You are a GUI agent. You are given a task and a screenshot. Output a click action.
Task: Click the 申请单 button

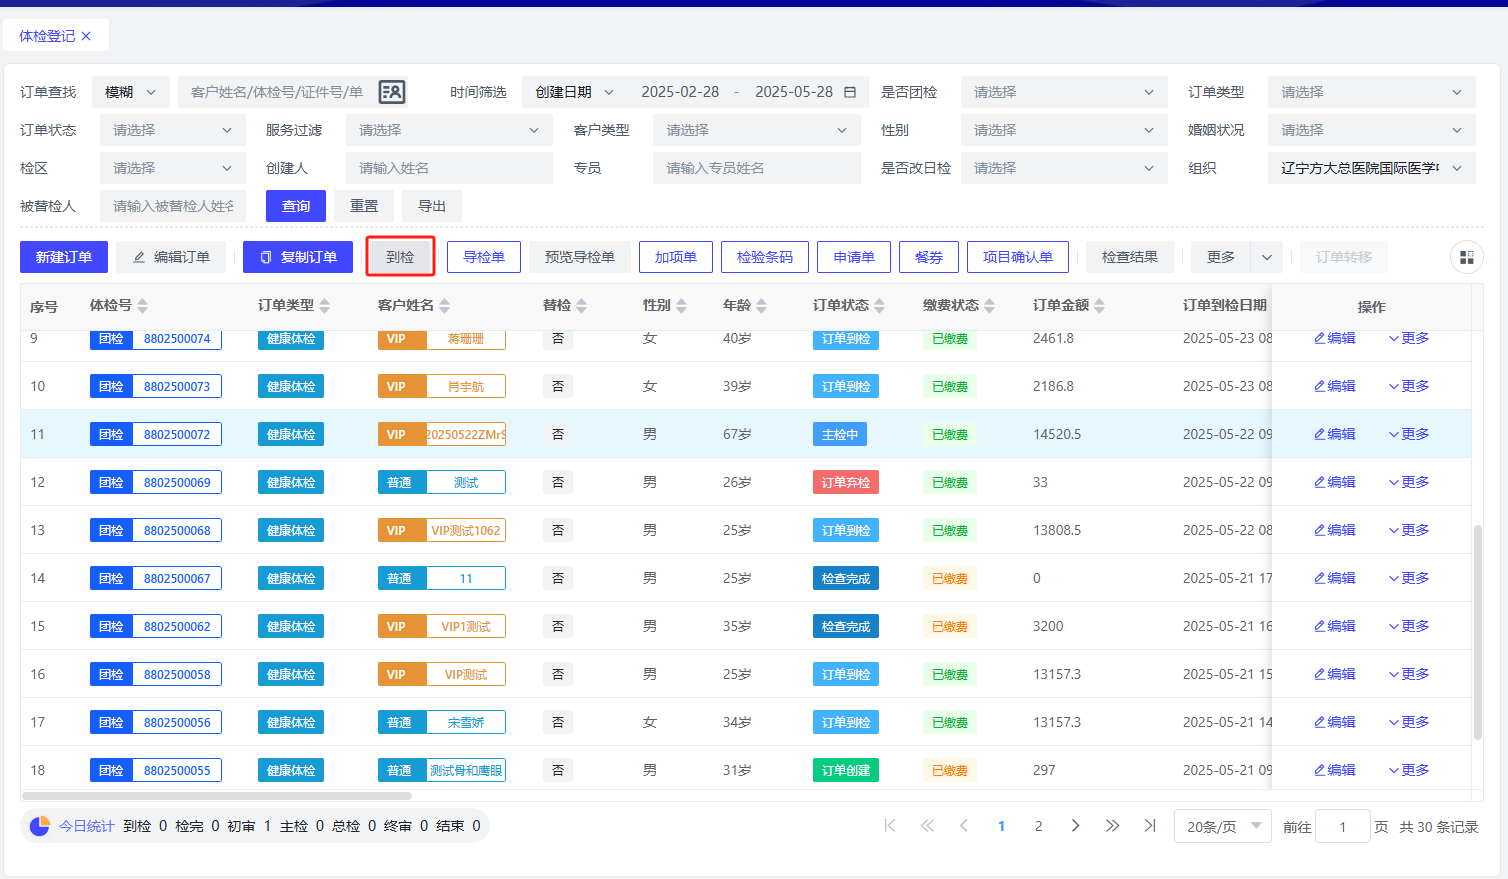854,257
